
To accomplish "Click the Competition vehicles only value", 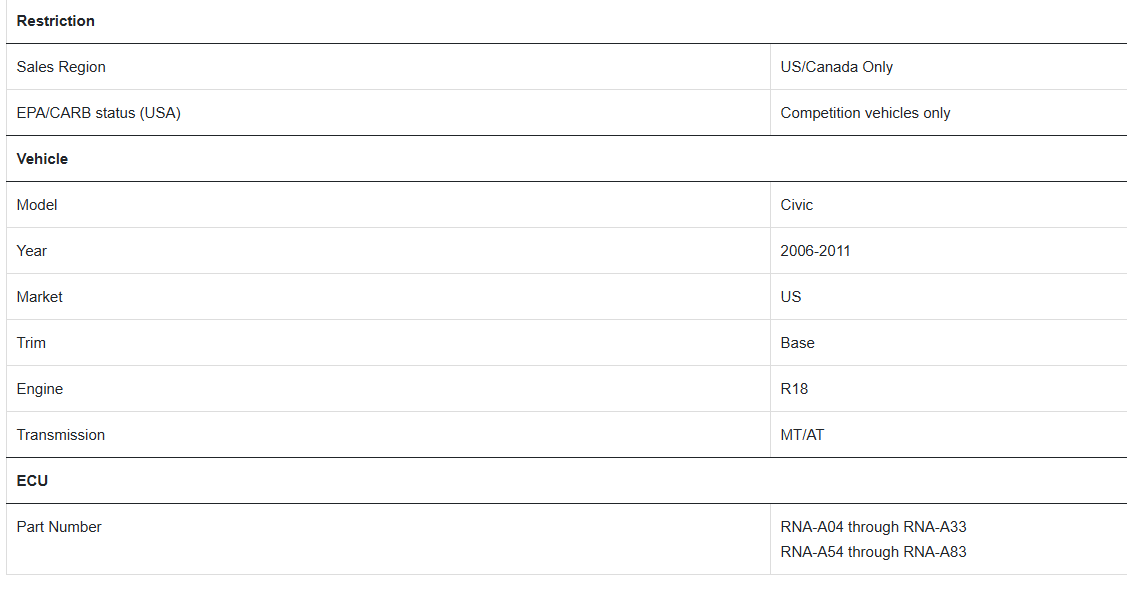I will point(865,113).
